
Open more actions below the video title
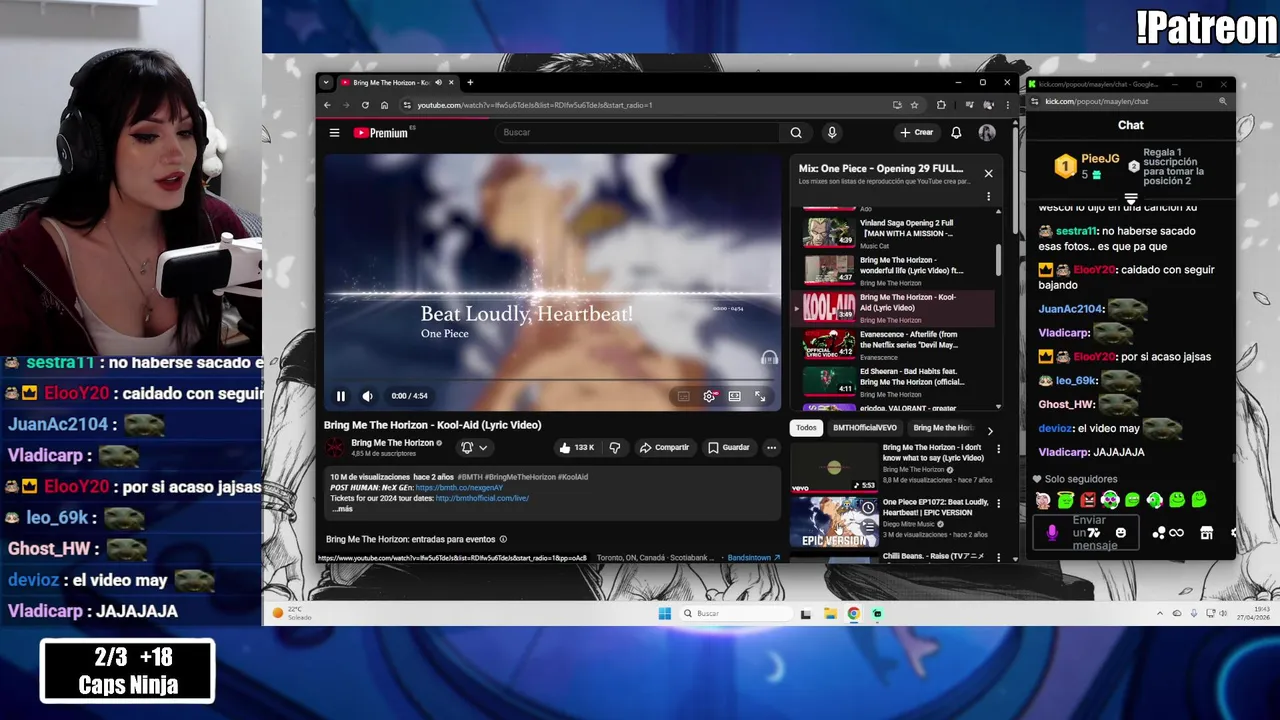click(x=771, y=447)
